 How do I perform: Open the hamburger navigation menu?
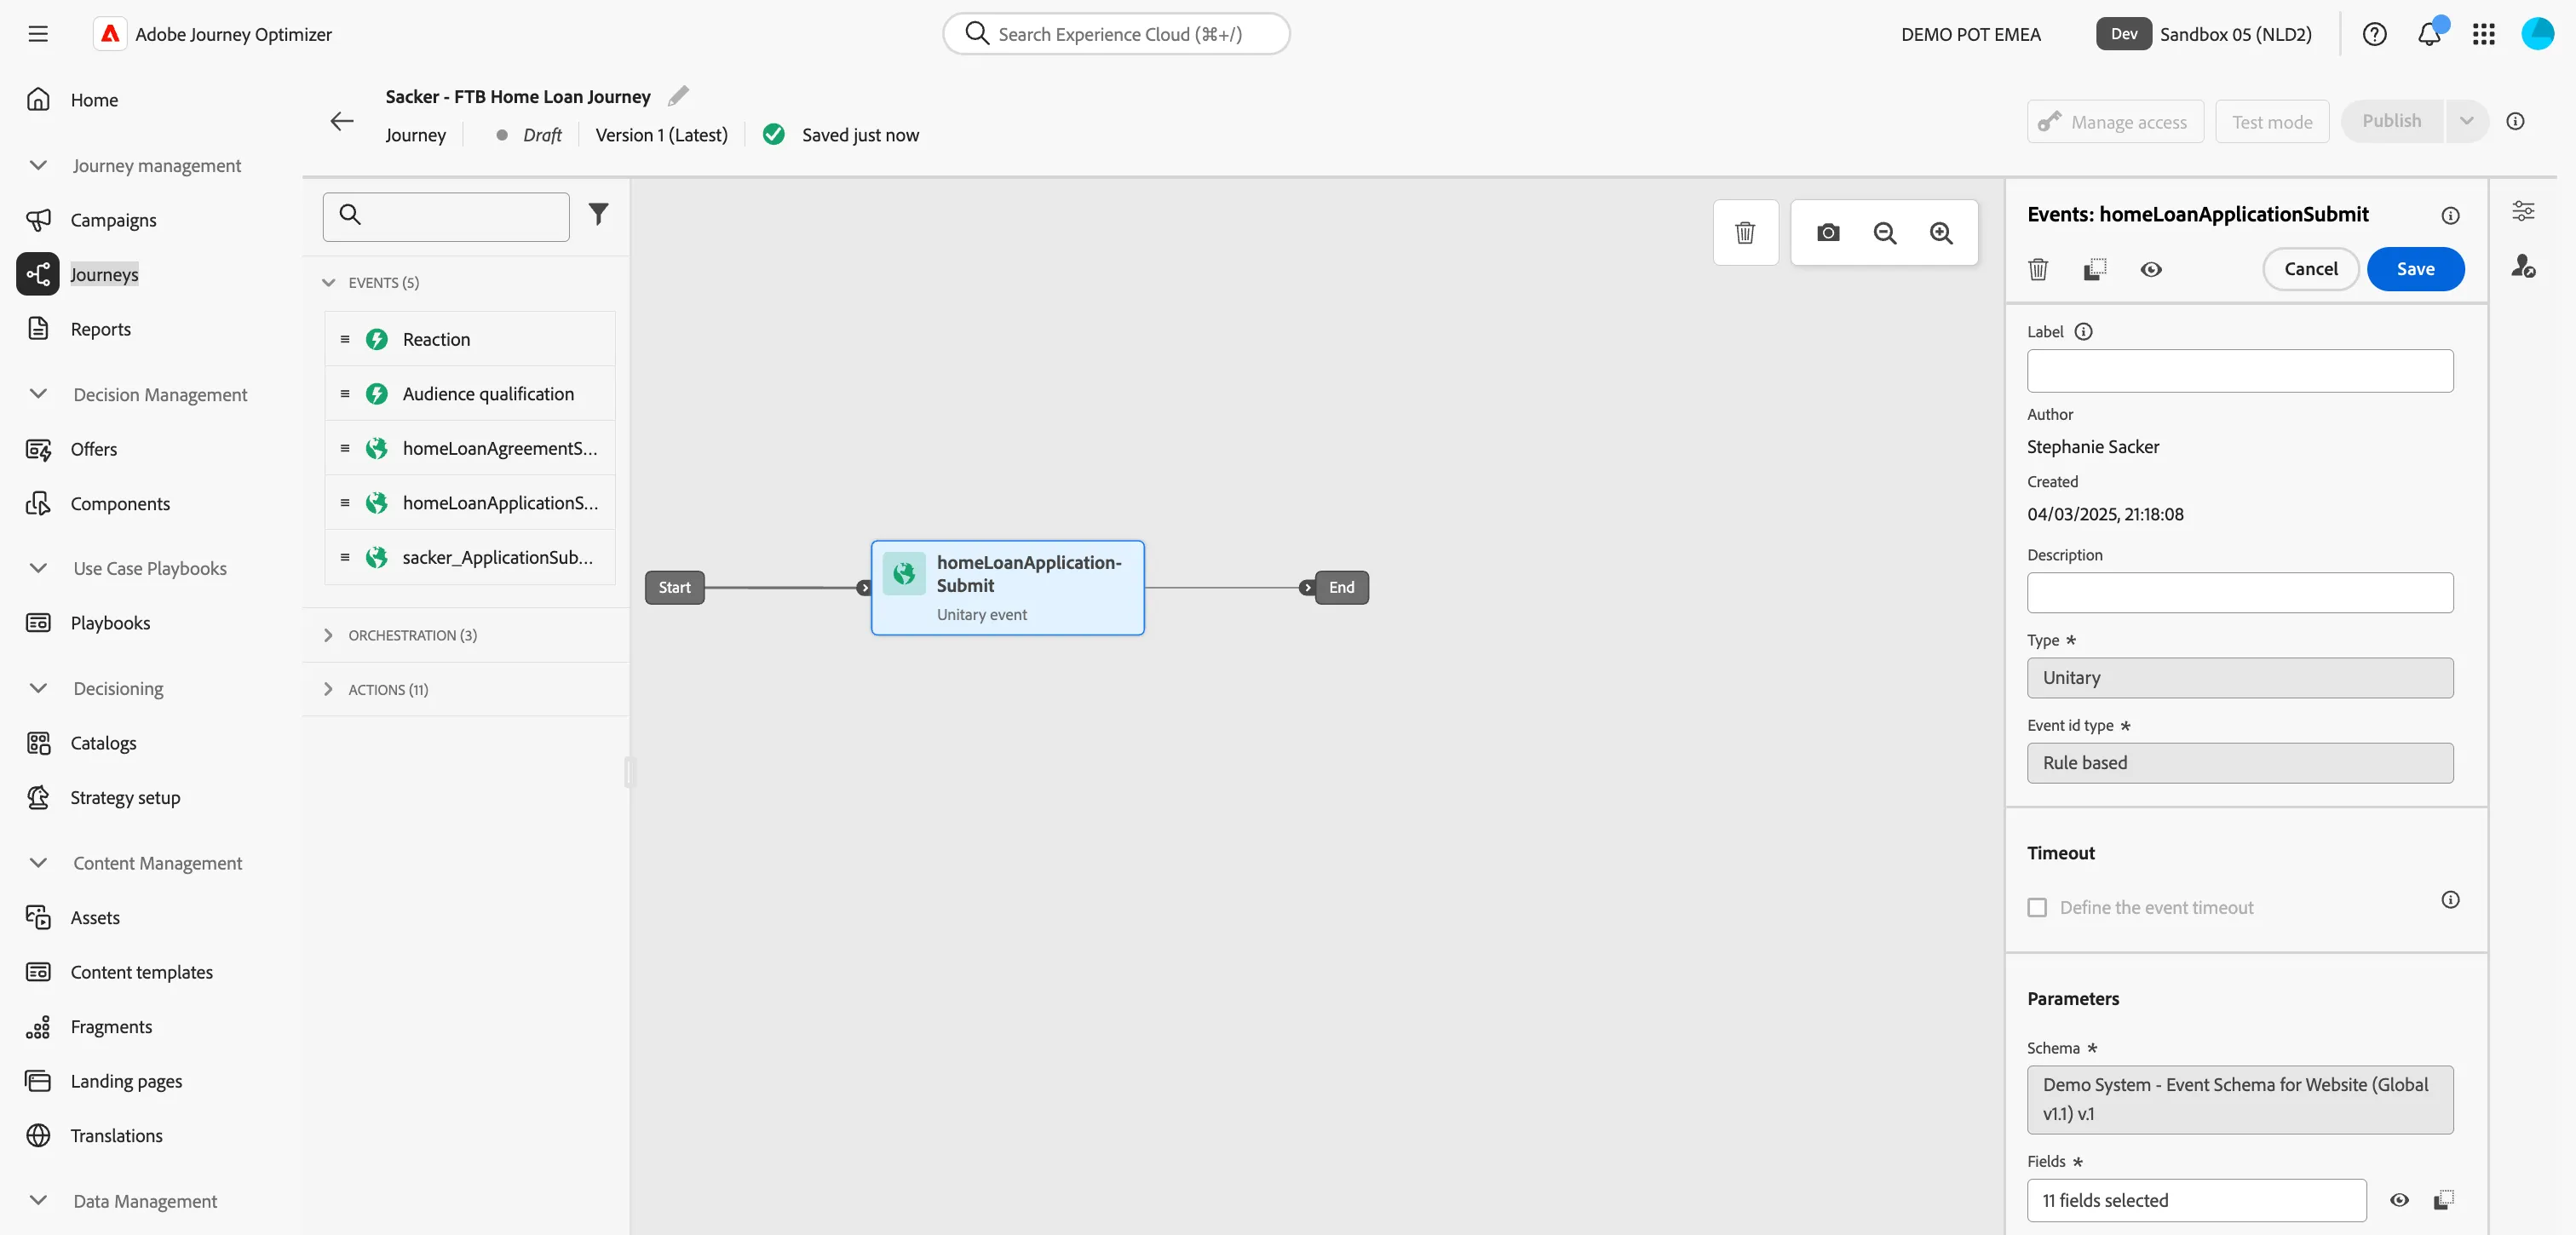pos(38,34)
